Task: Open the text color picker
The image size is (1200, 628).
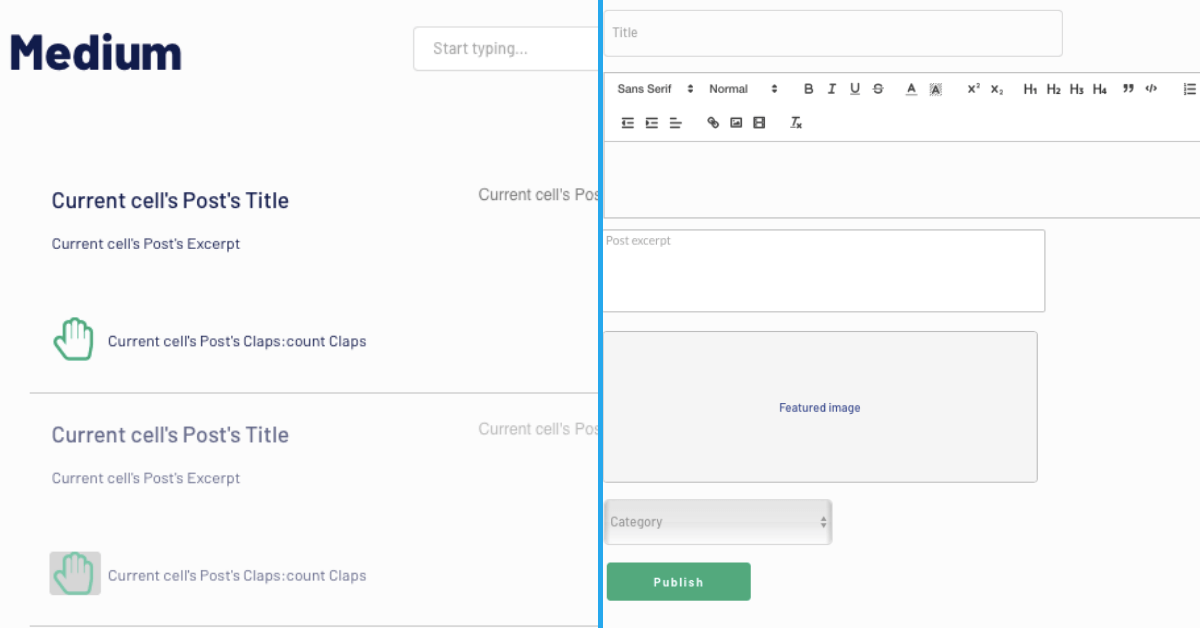Action: point(911,89)
